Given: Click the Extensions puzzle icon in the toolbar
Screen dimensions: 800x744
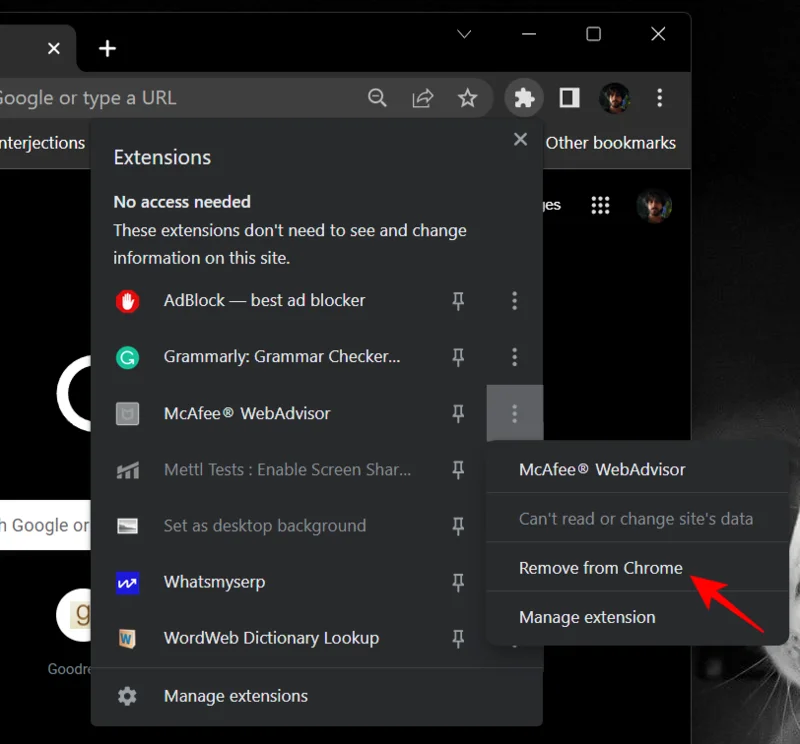Looking at the screenshot, I should (523, 98).
